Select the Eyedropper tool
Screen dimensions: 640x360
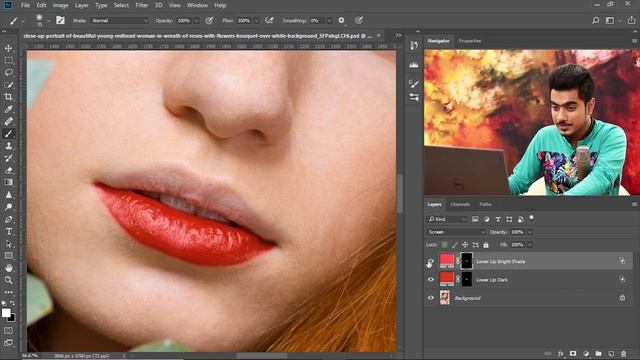tap(9, 109)
